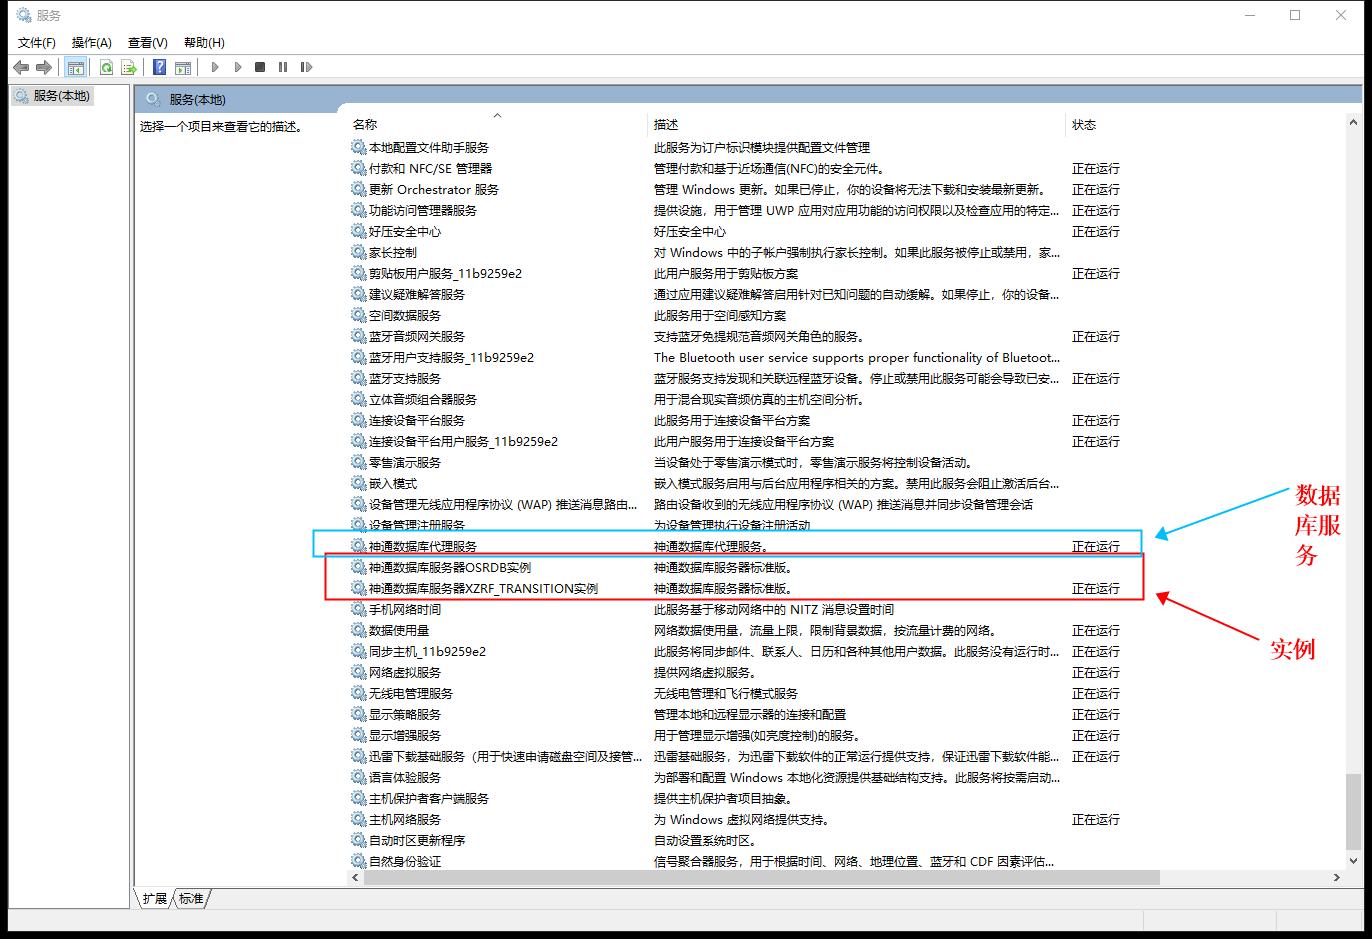Click the gear icon beside 零售演示服务
Viewport: 1372px width, 939px height.
359,462
